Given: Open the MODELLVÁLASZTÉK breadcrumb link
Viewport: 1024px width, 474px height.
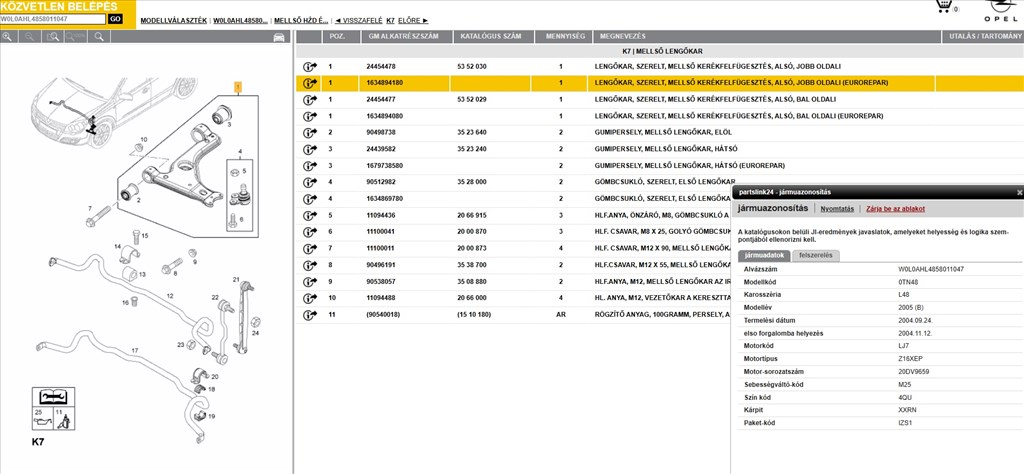Looking at the screenshot, I should click(x=174, y=20).
